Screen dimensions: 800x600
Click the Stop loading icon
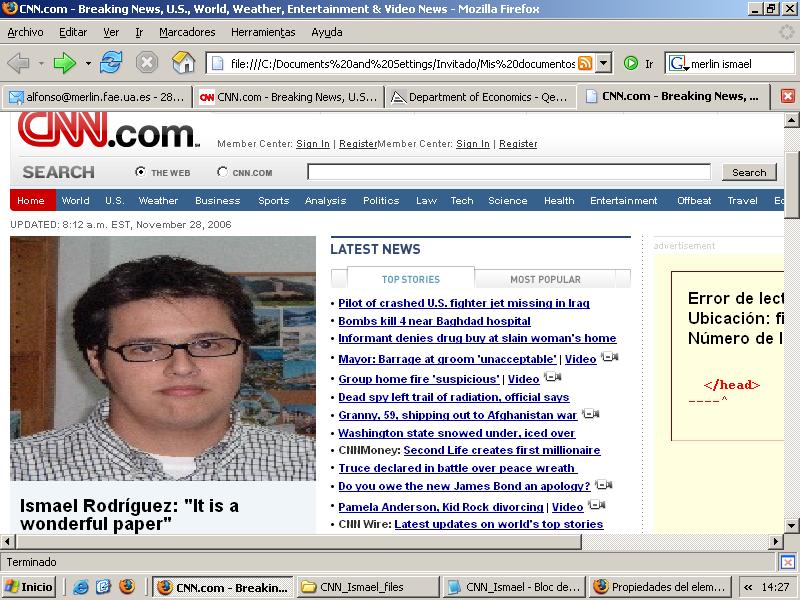click(x=147, y=63)
